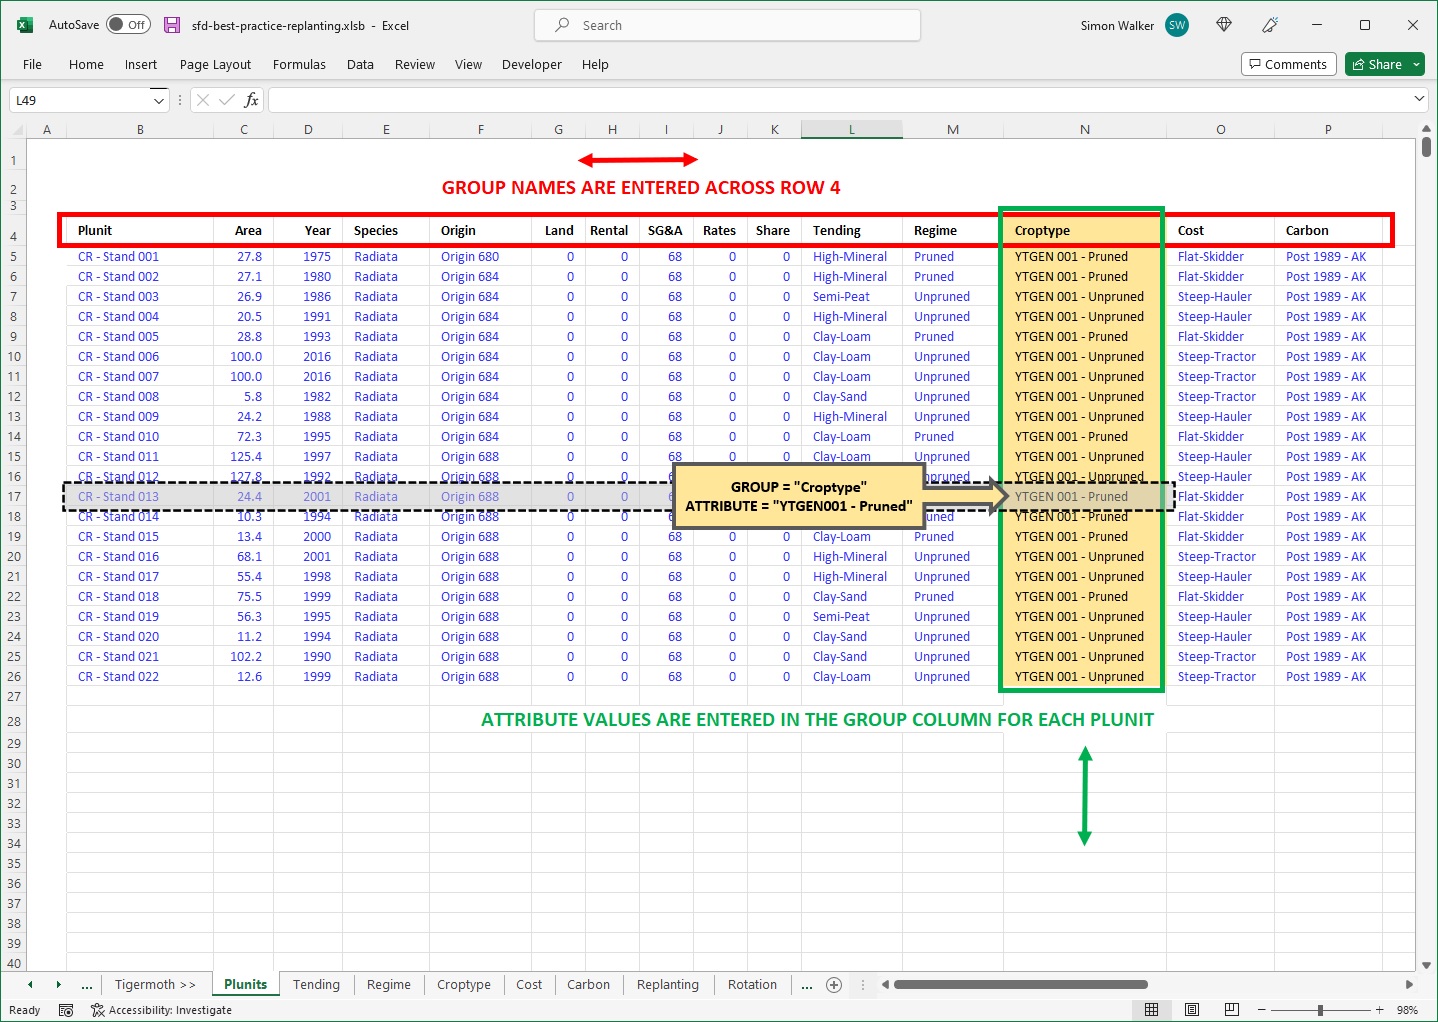Open the Help ribbon tab
1438x1022 pixels.
click(595, 64)
